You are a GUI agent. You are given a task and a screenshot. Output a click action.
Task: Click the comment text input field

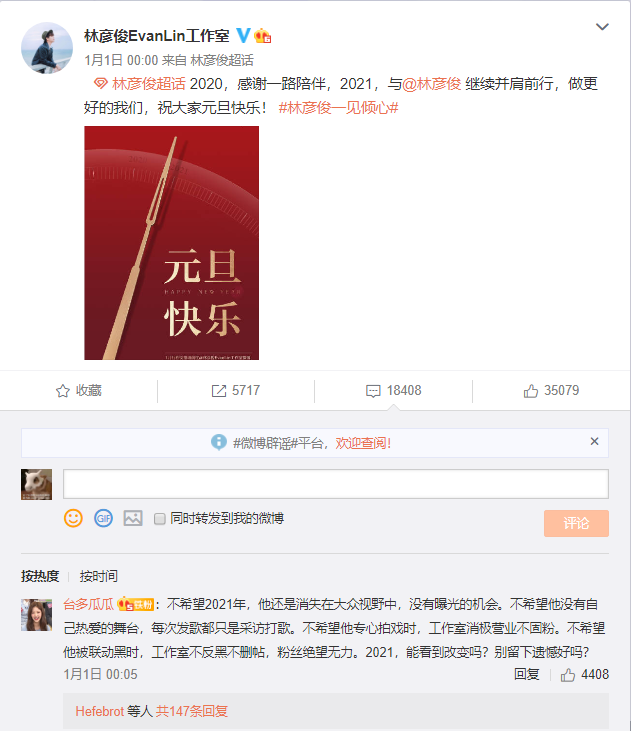[x=336, y=484]
